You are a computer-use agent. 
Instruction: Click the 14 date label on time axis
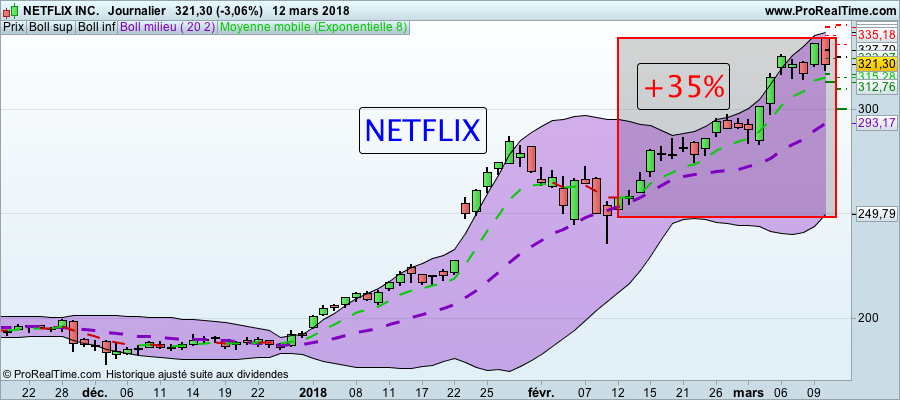click(x=193, y=393)
